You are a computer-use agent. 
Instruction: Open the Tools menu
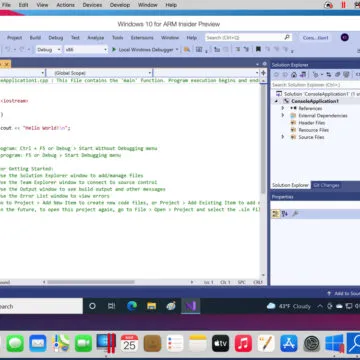(x=117, y=38)
